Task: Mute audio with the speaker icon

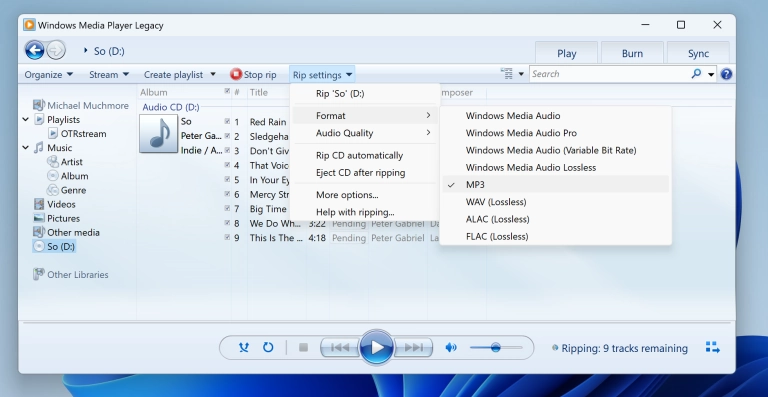Action: (451, 348)
